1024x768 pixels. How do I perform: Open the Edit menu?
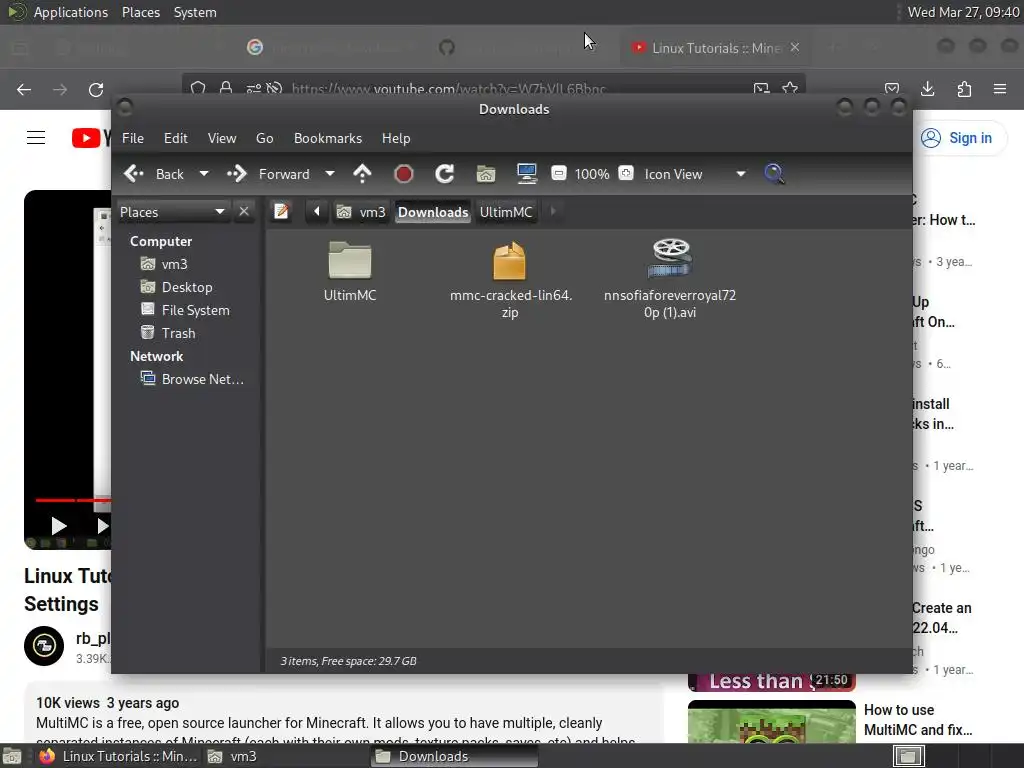click(x=175, y=138)
